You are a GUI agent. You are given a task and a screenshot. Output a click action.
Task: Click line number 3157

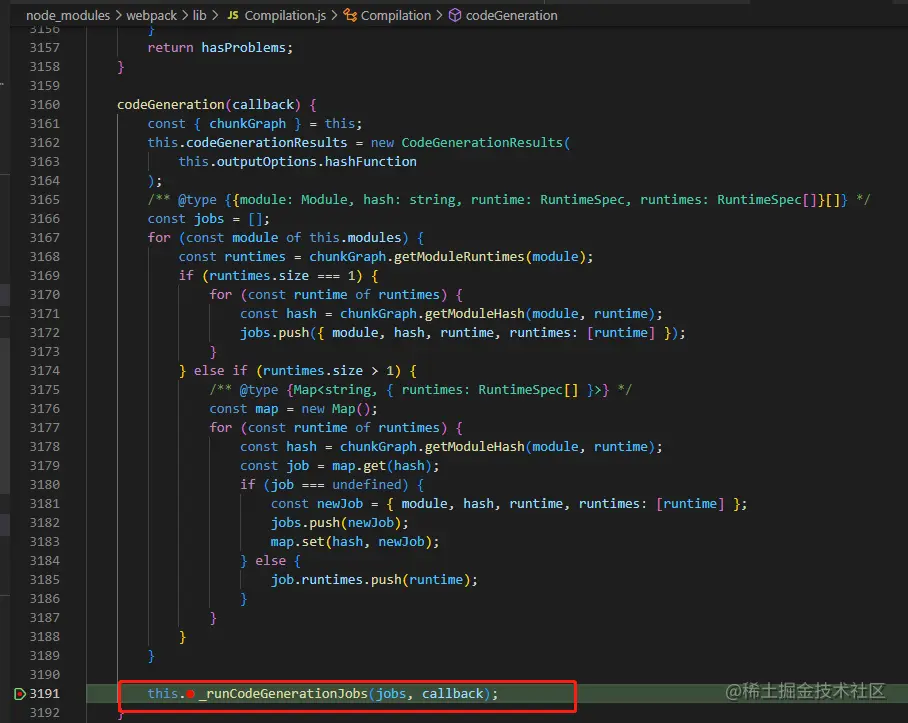point(45,47)
